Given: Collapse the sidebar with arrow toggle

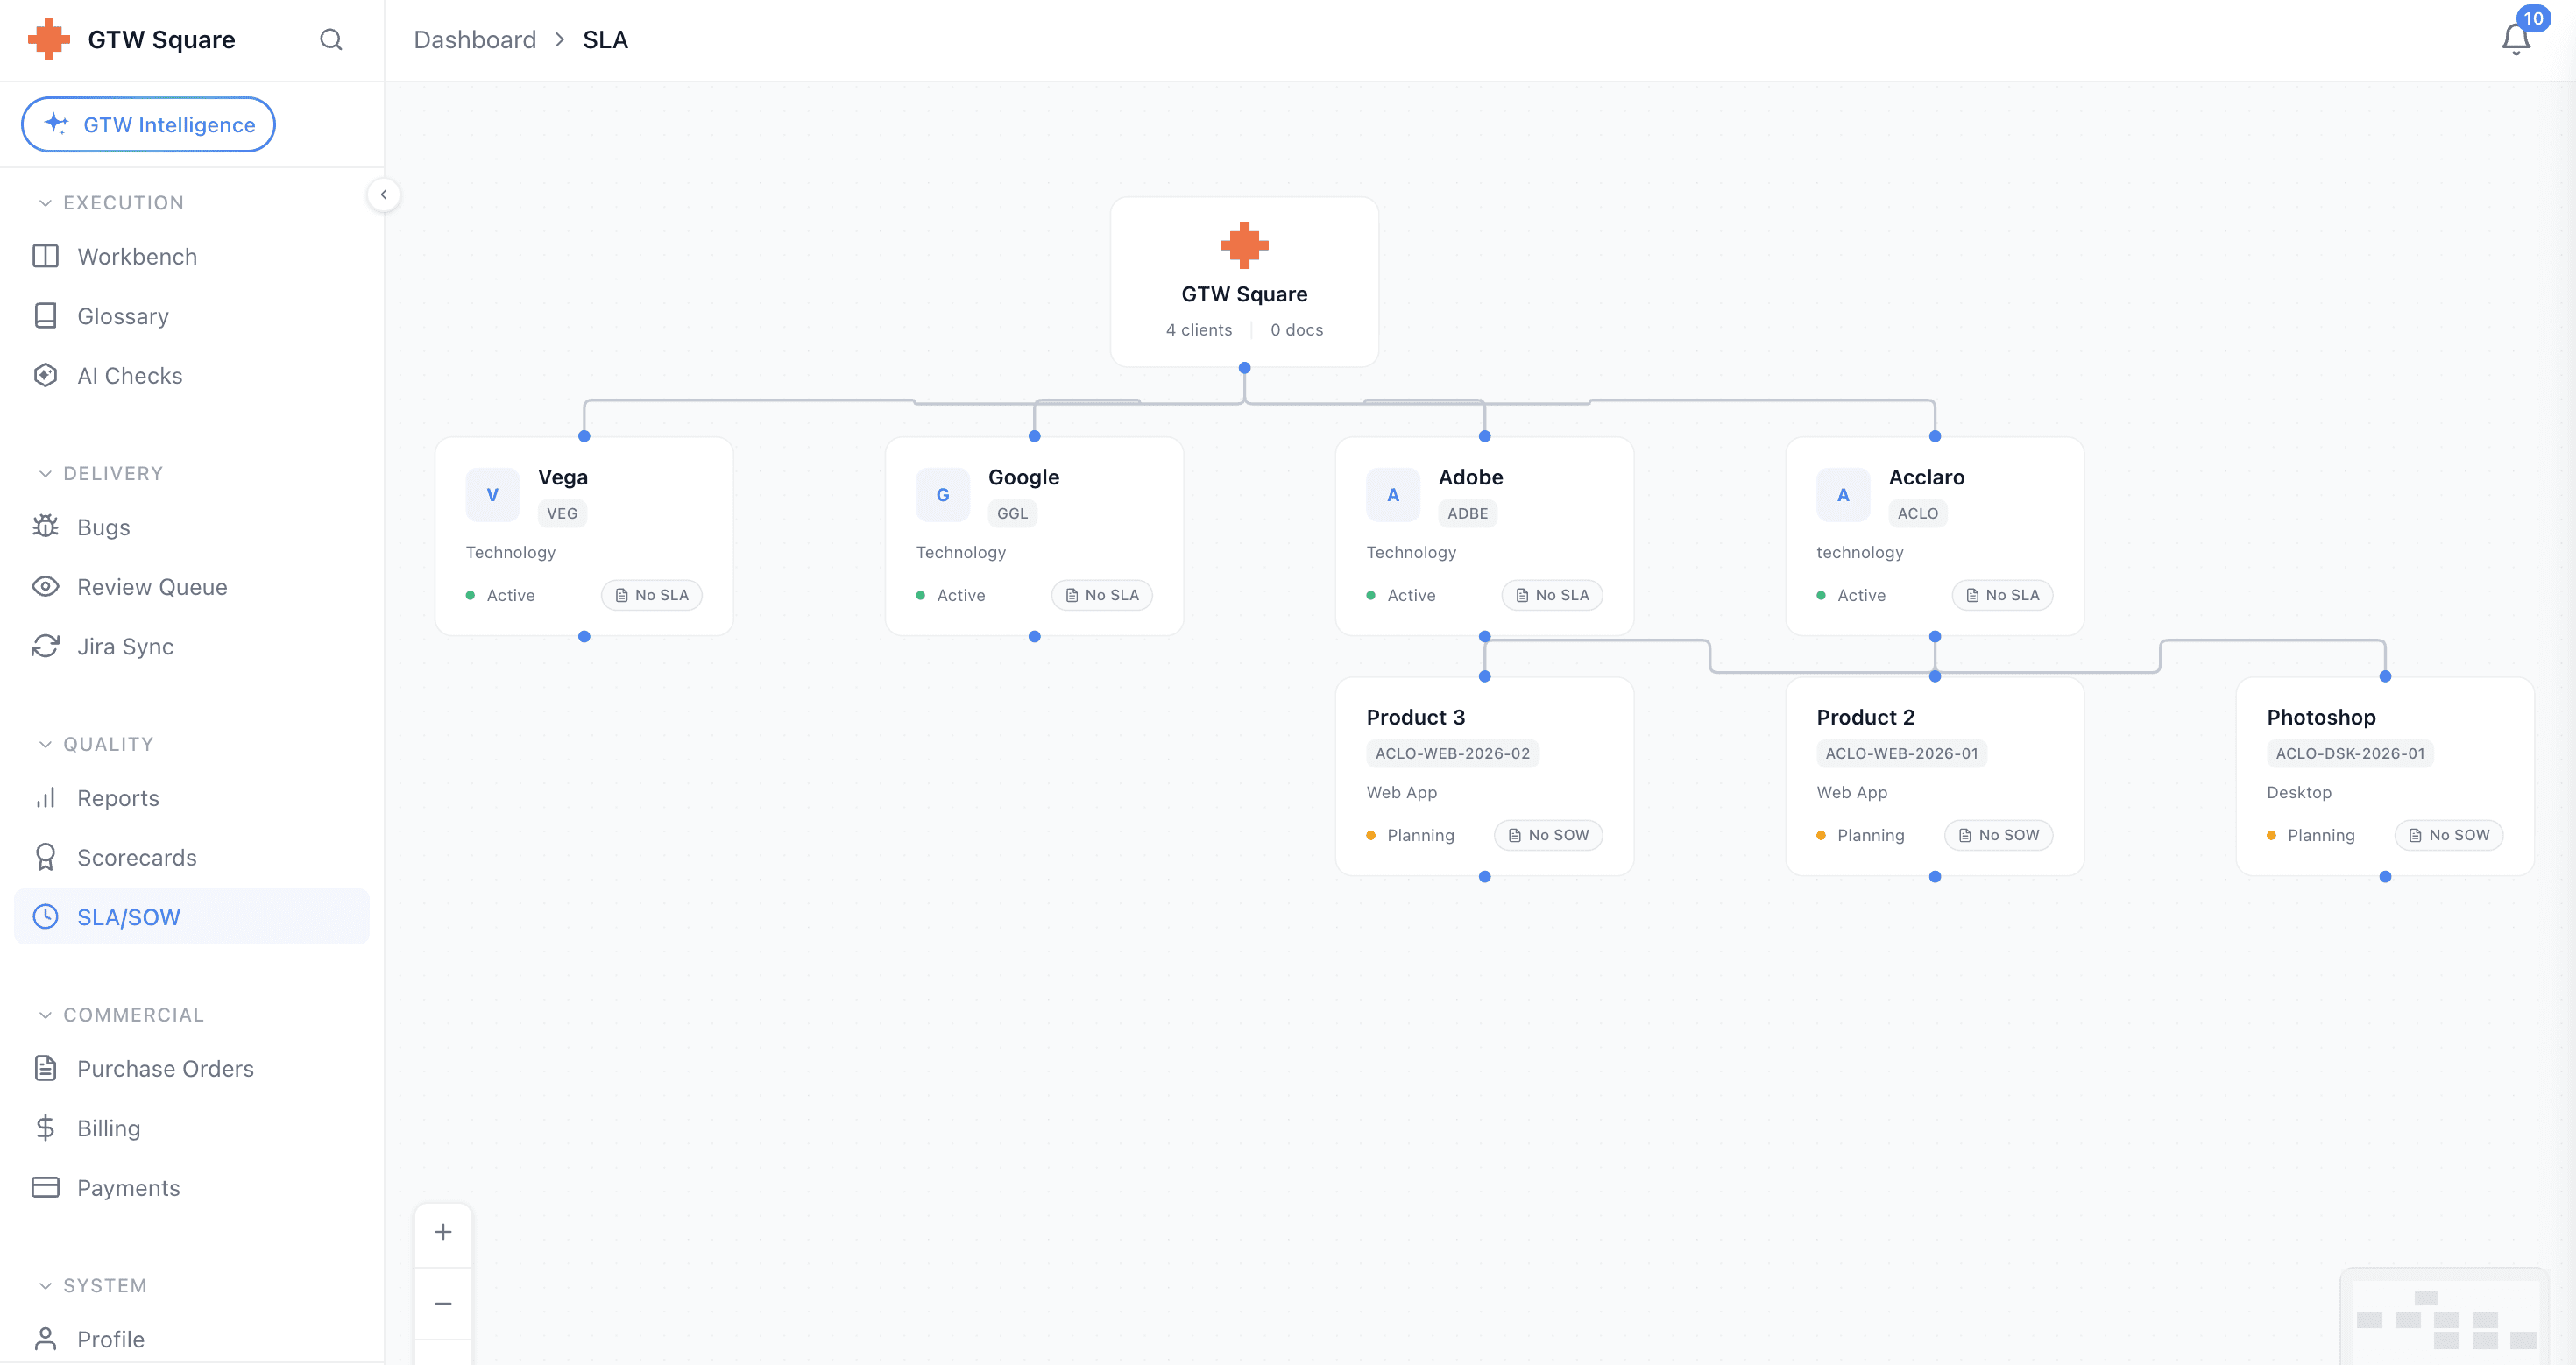Looking at the screenshot, I should 383,195.
